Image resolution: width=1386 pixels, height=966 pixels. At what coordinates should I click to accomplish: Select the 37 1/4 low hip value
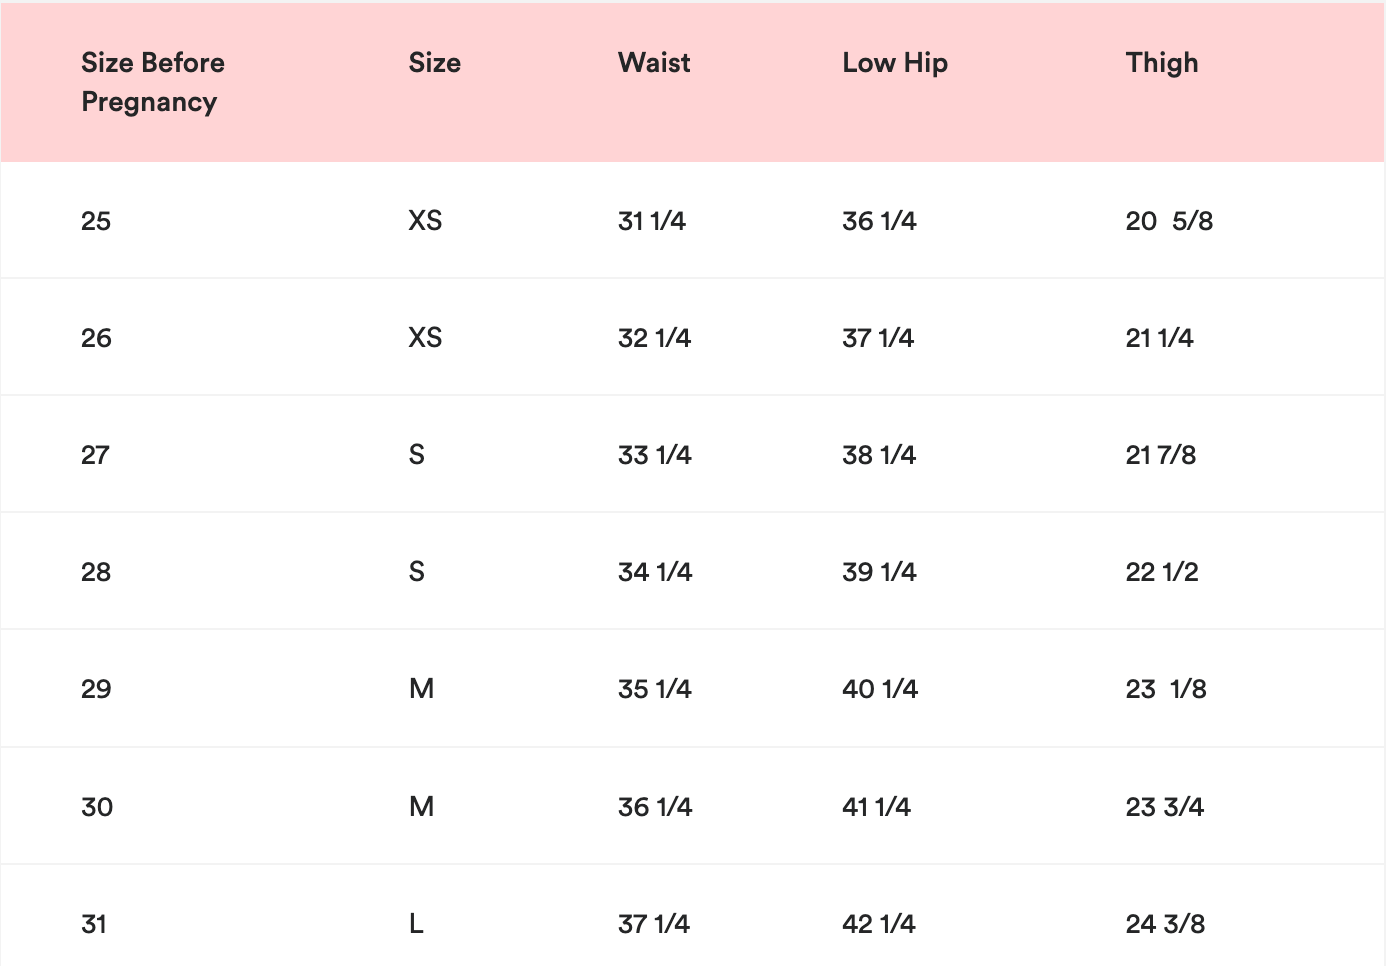(878, 338)
